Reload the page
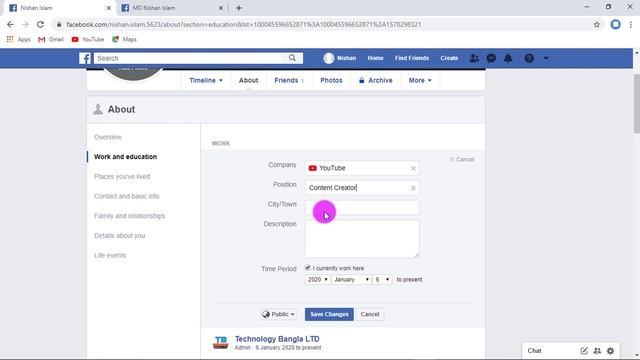The image size is (640, 360). [40, 24]
